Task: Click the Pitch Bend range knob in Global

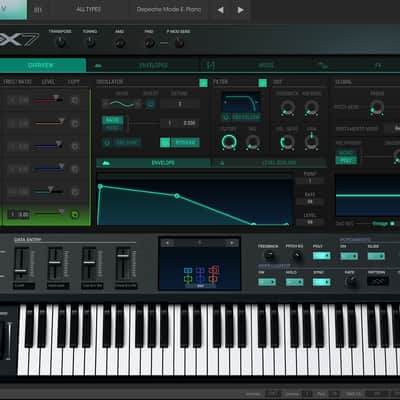Action: click(377, 109)
